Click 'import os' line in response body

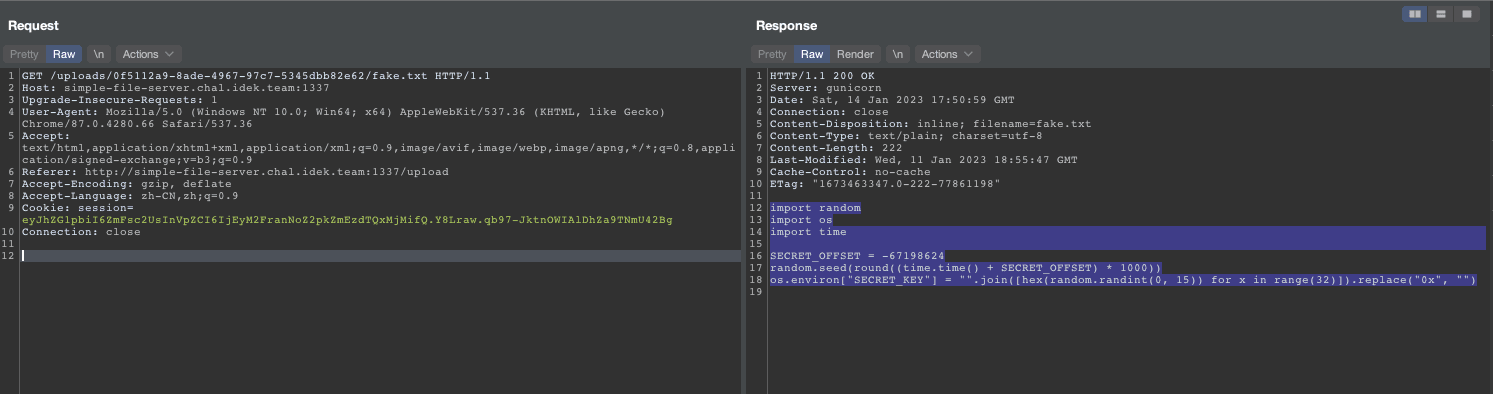point(801,220)
